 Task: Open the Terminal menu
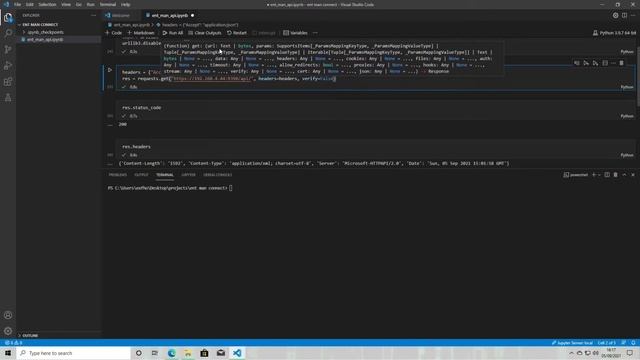coord(108,4)
